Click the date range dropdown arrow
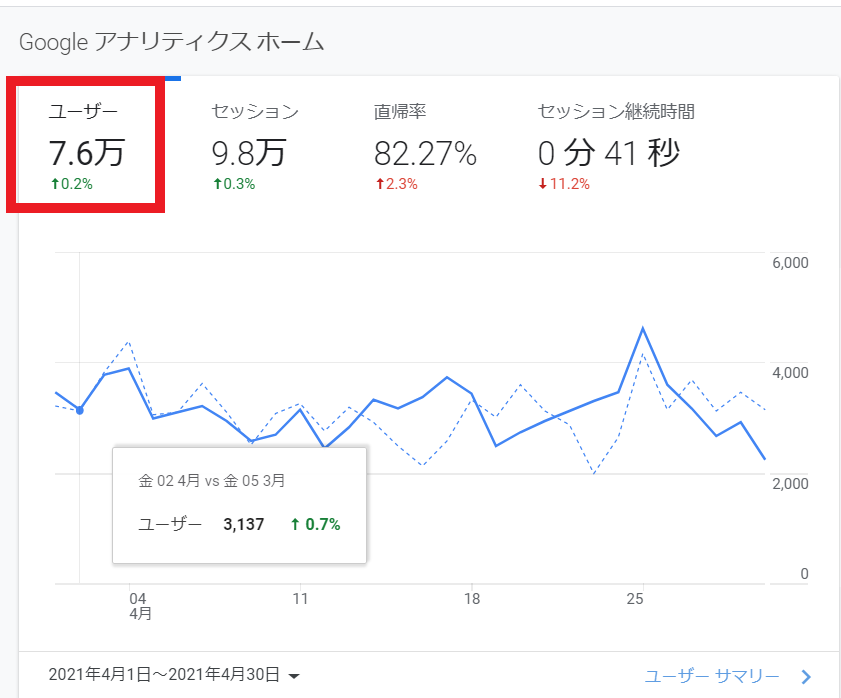This screenshot has height=698, width=841. pos(293,676)
